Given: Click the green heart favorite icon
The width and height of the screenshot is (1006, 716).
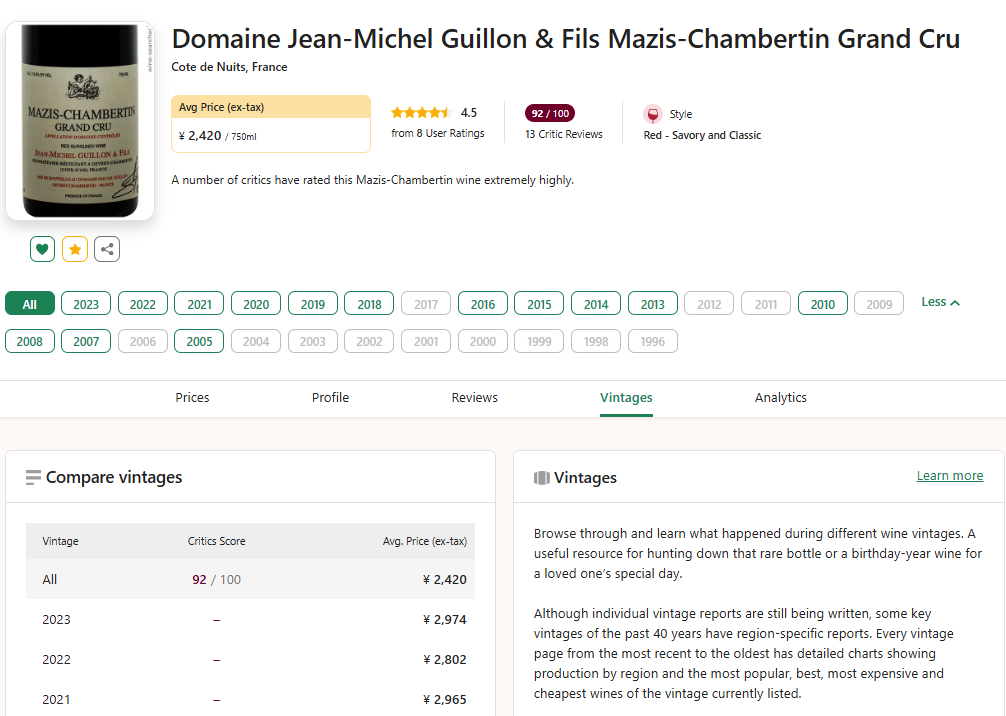Looking at the screenshot, I should (x=42, y=249).
